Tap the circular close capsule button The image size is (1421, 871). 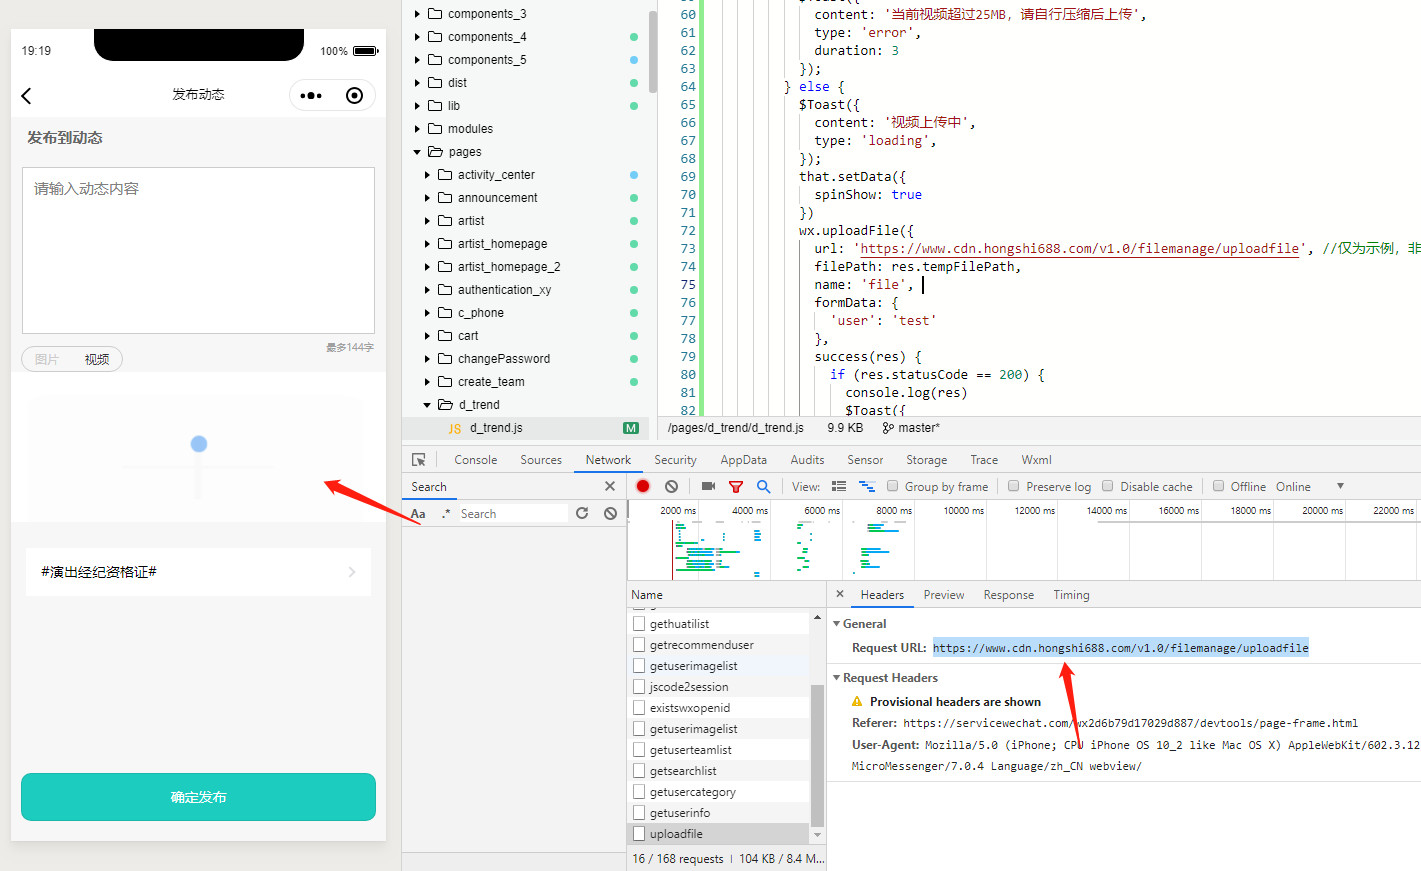354,96
